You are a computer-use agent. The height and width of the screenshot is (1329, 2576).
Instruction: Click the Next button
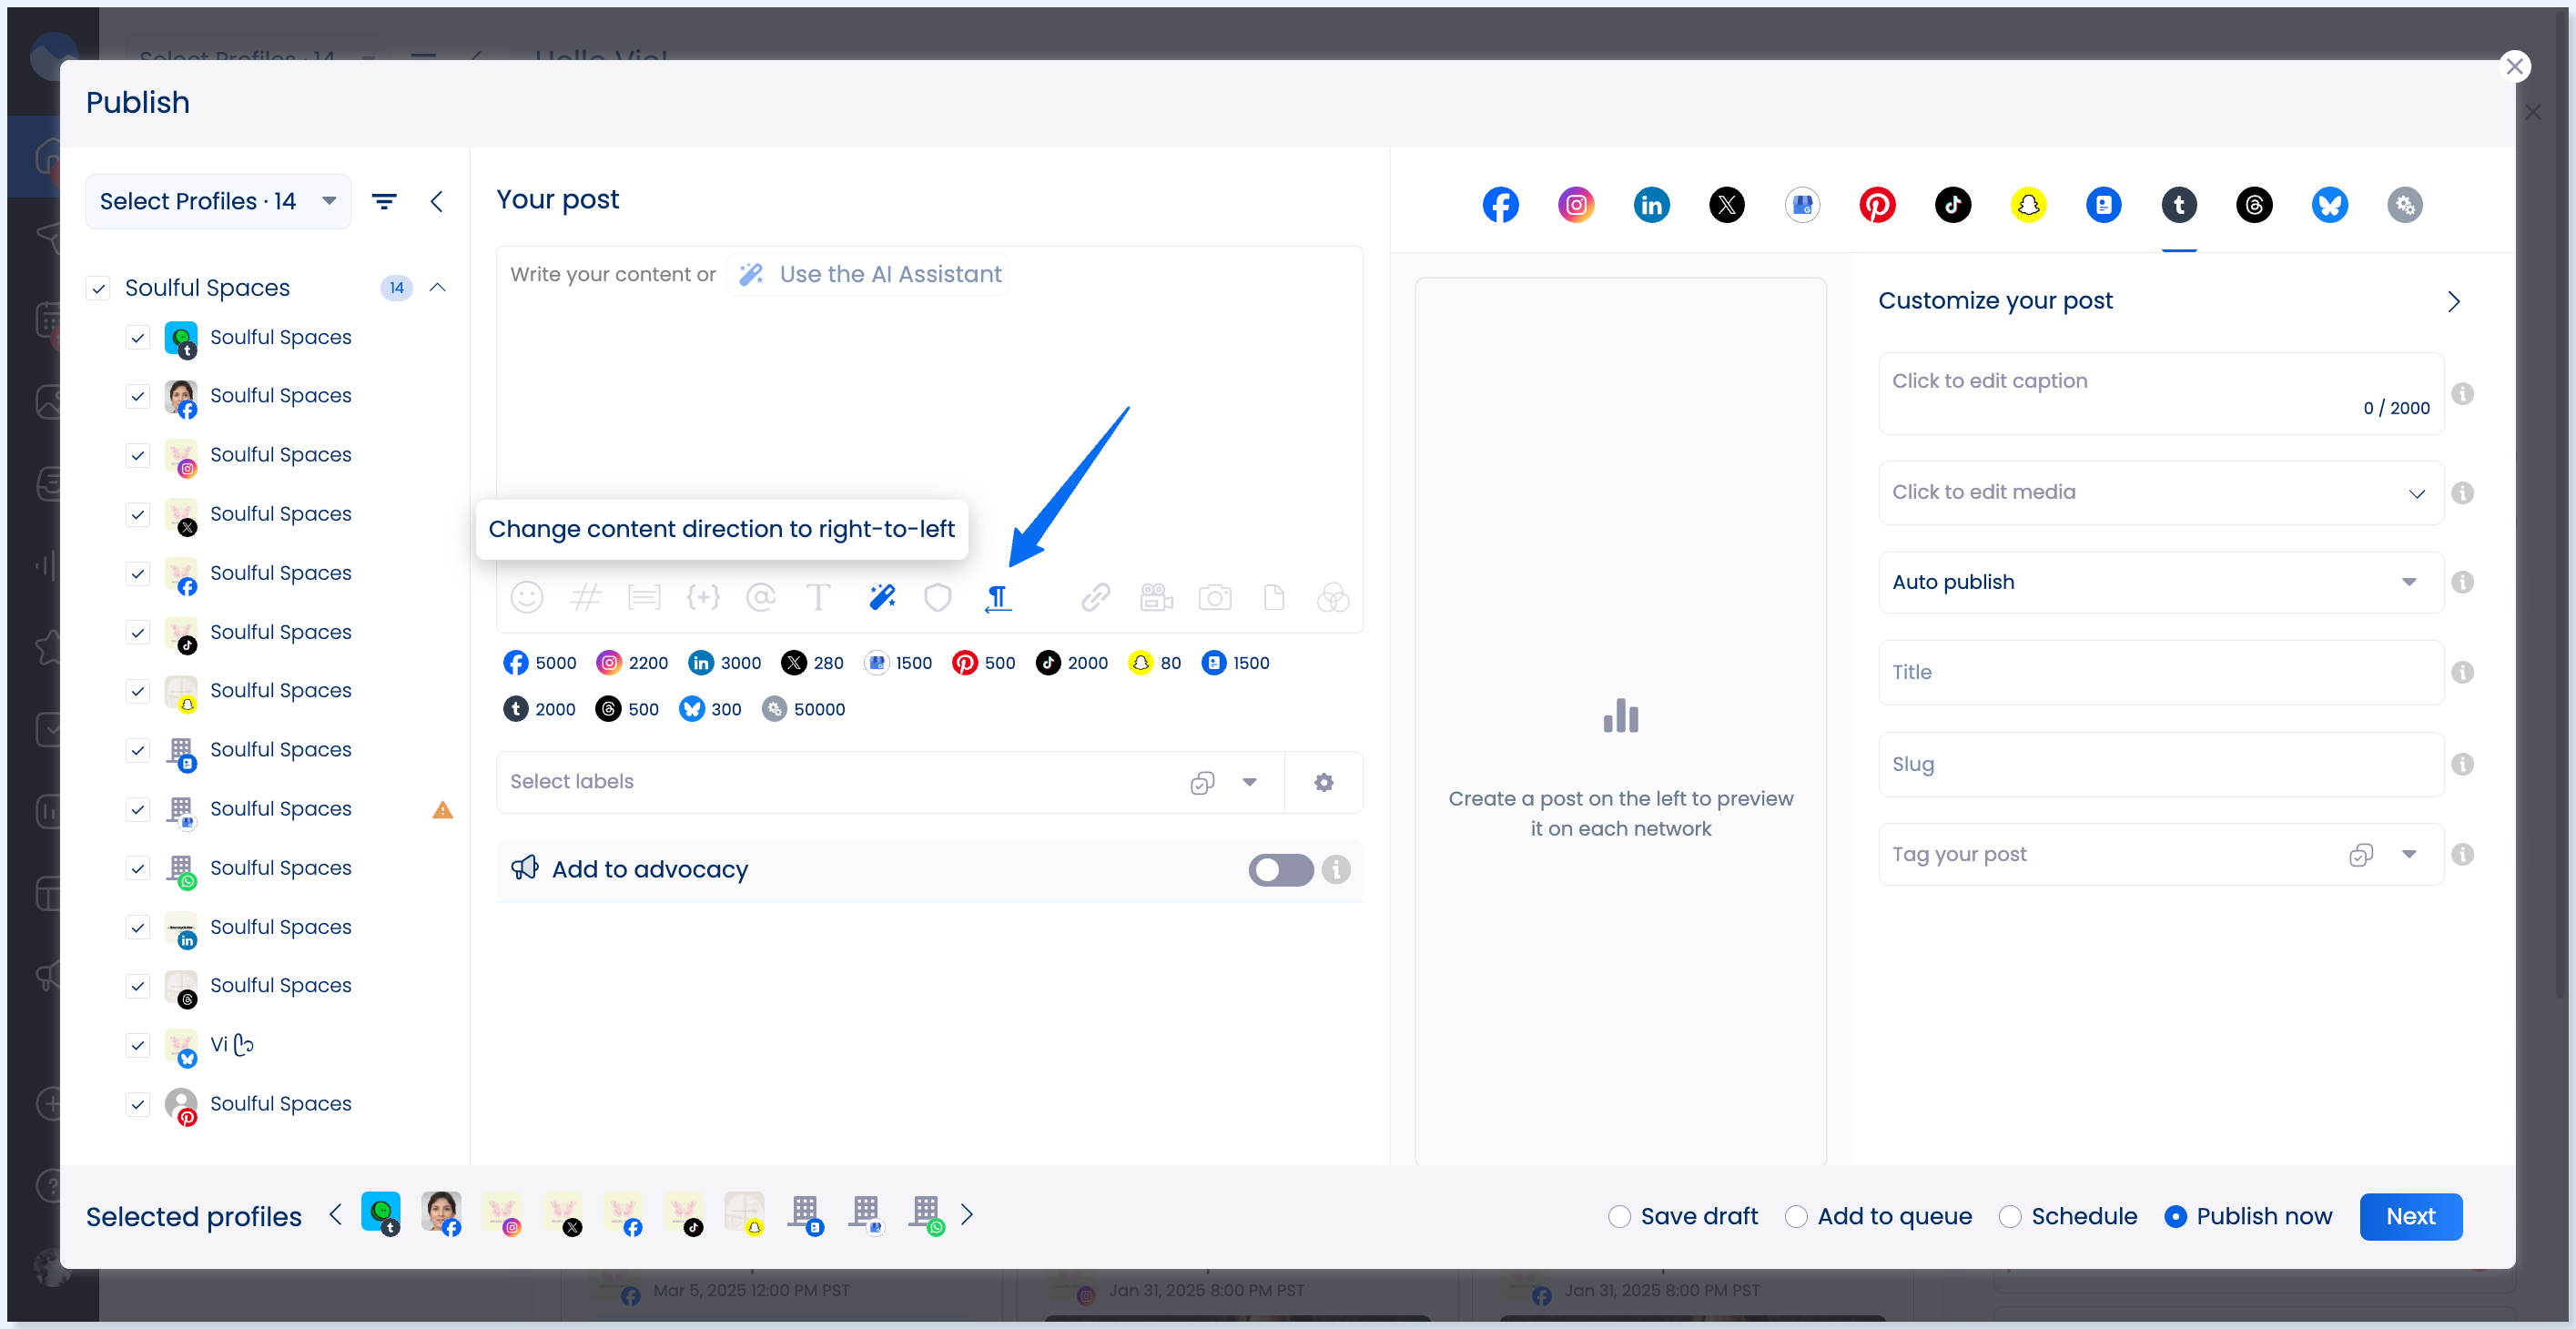[x=2410, y=1216]
